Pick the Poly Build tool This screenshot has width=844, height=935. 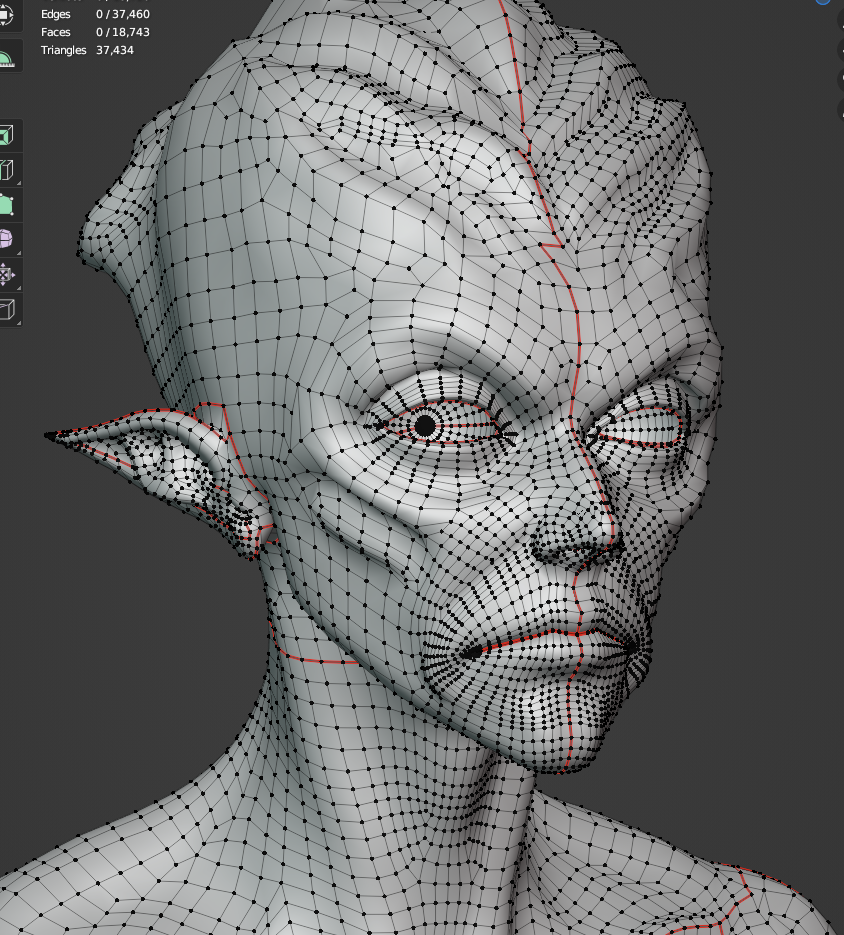[6, 205]
